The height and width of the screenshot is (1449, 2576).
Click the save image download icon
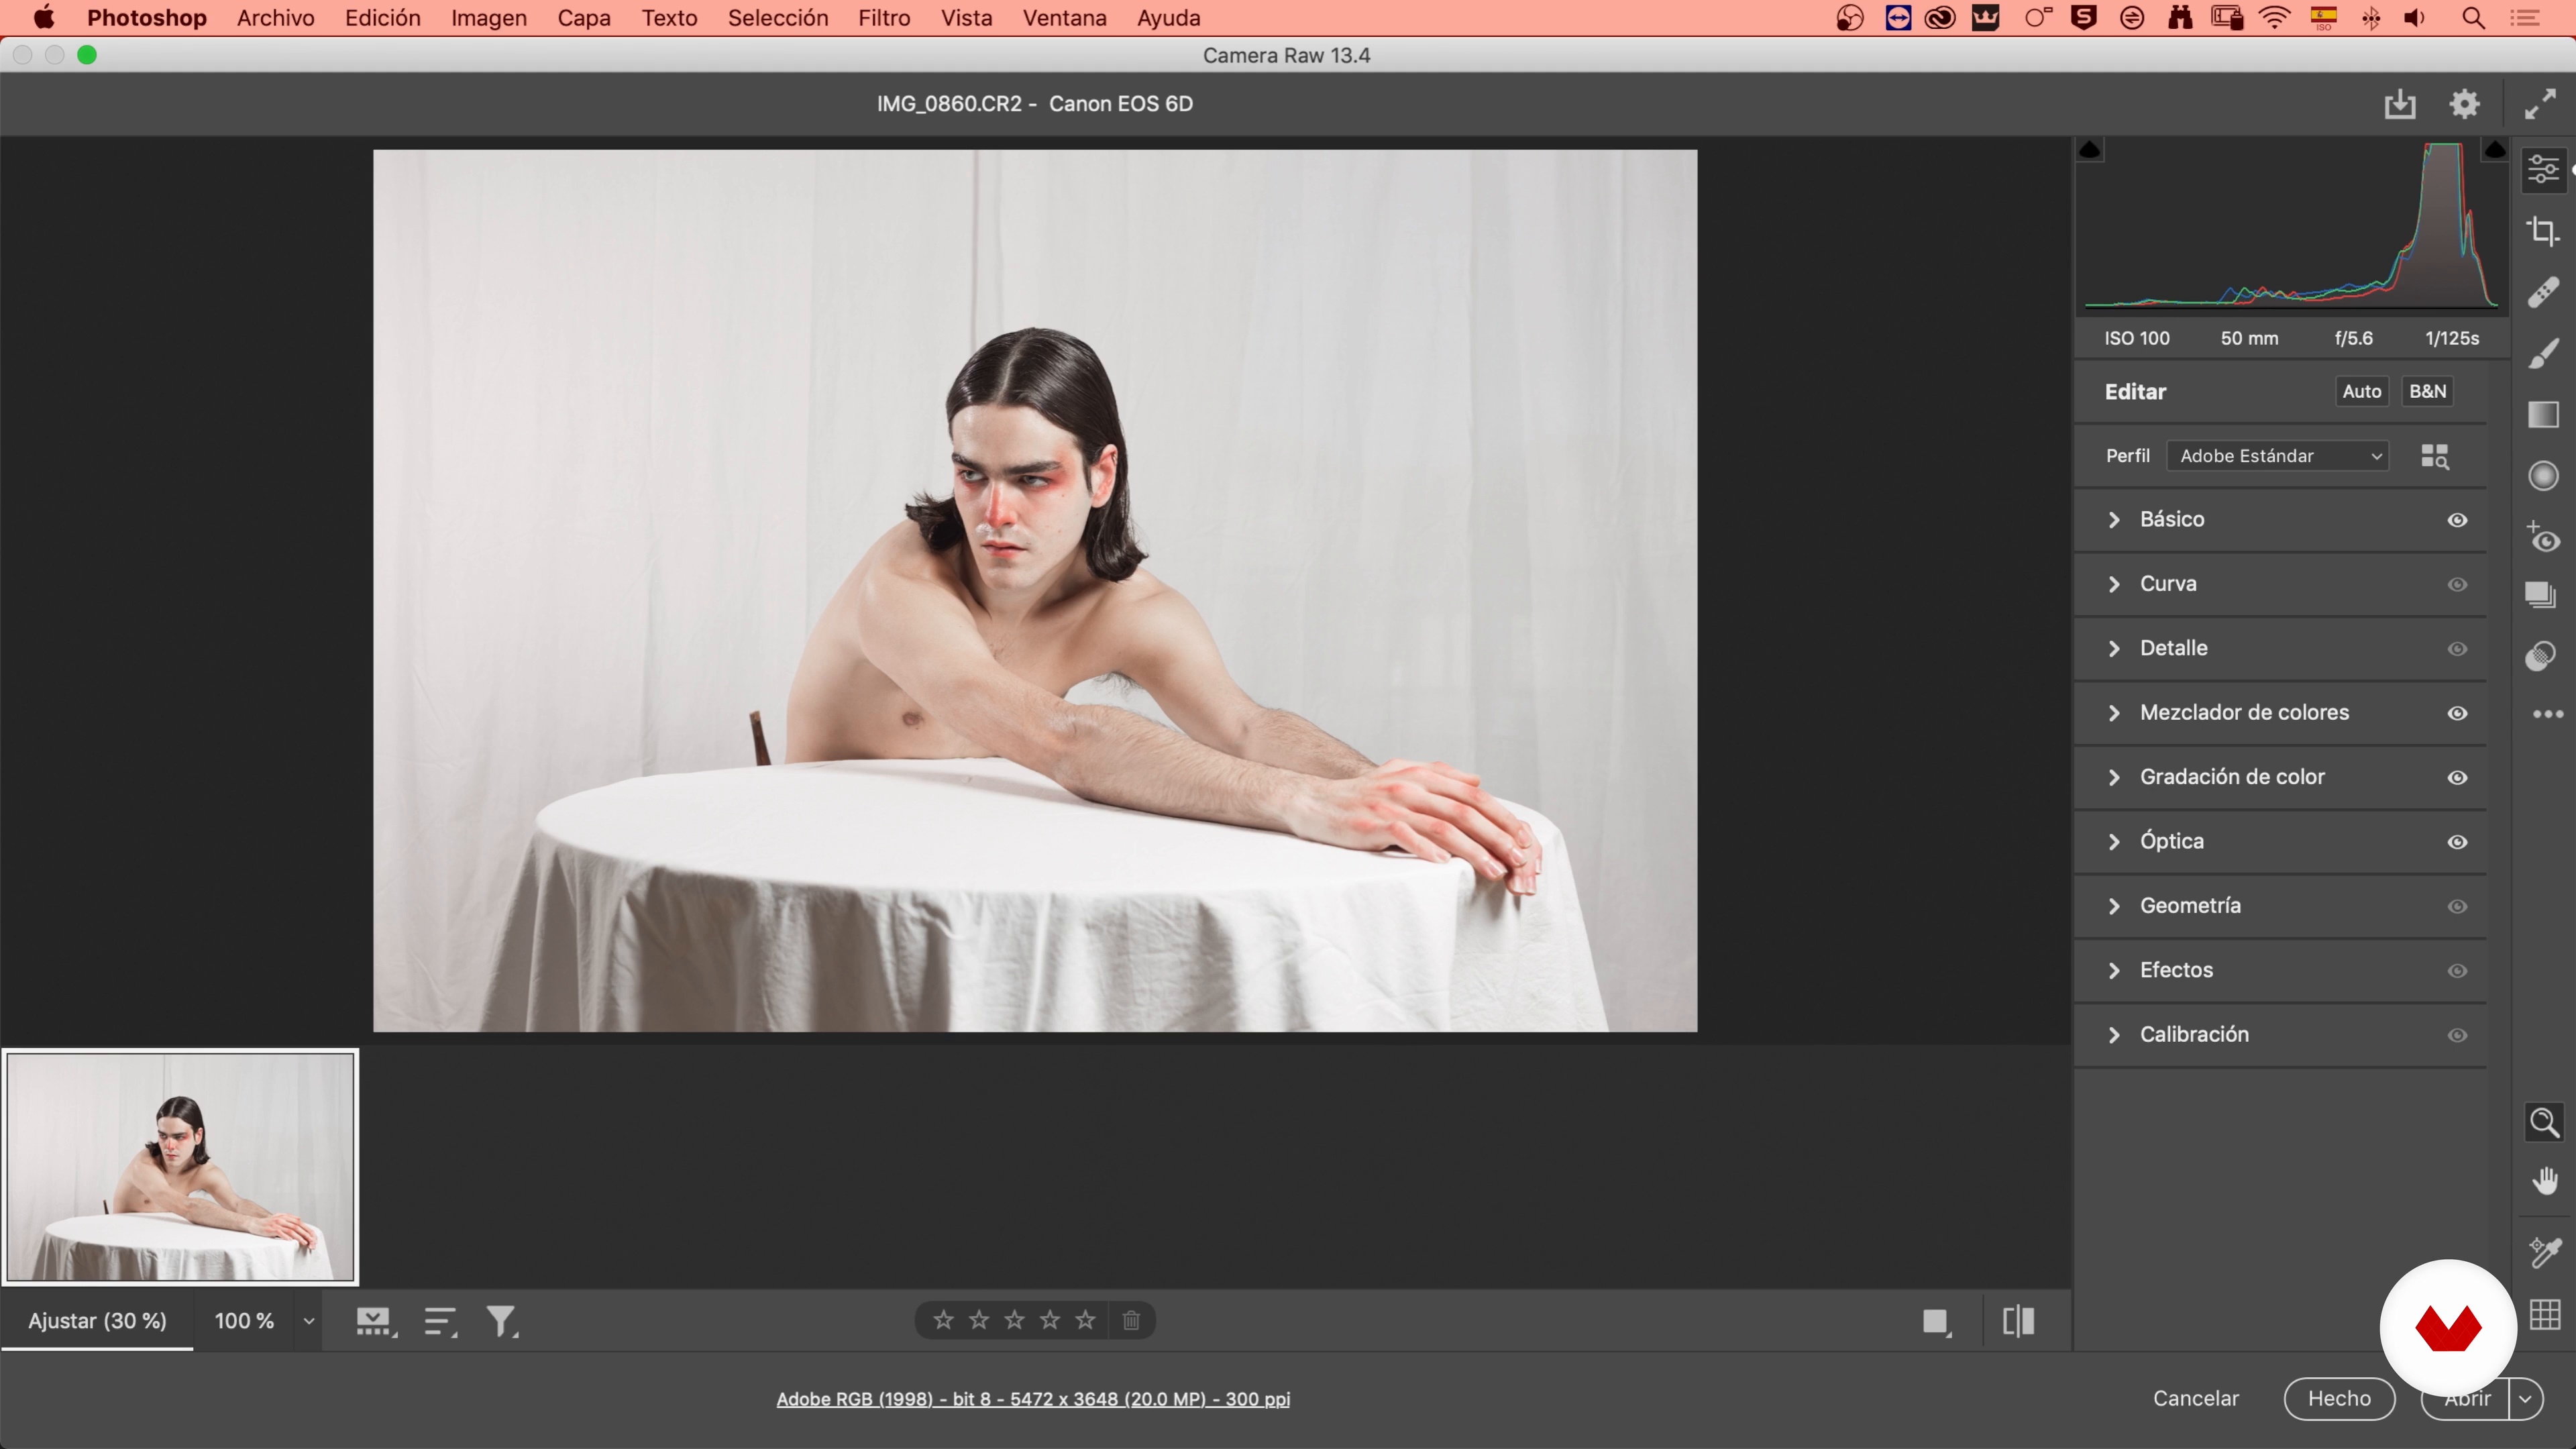pos(2399,104)
